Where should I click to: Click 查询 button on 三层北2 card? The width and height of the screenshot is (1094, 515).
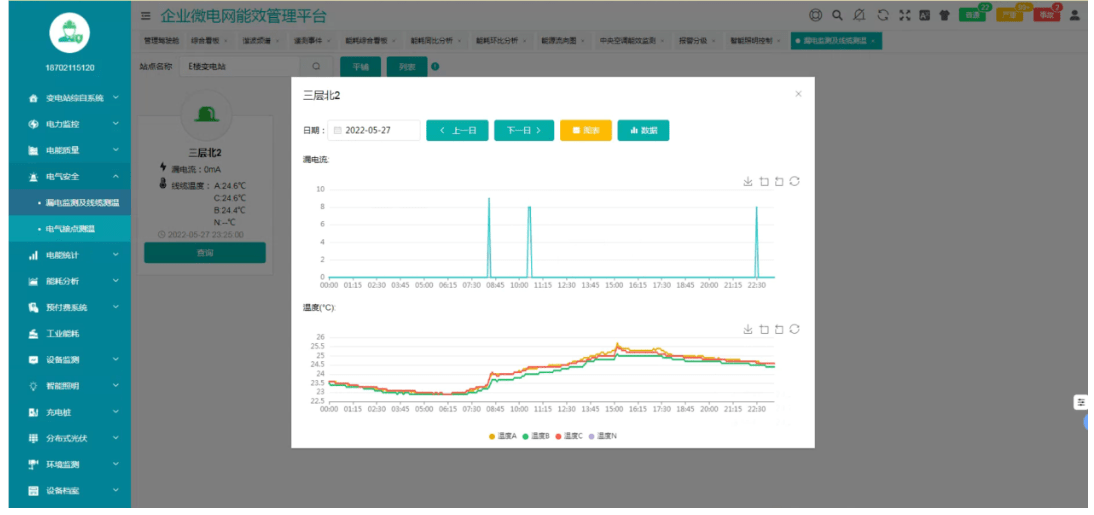205,253
